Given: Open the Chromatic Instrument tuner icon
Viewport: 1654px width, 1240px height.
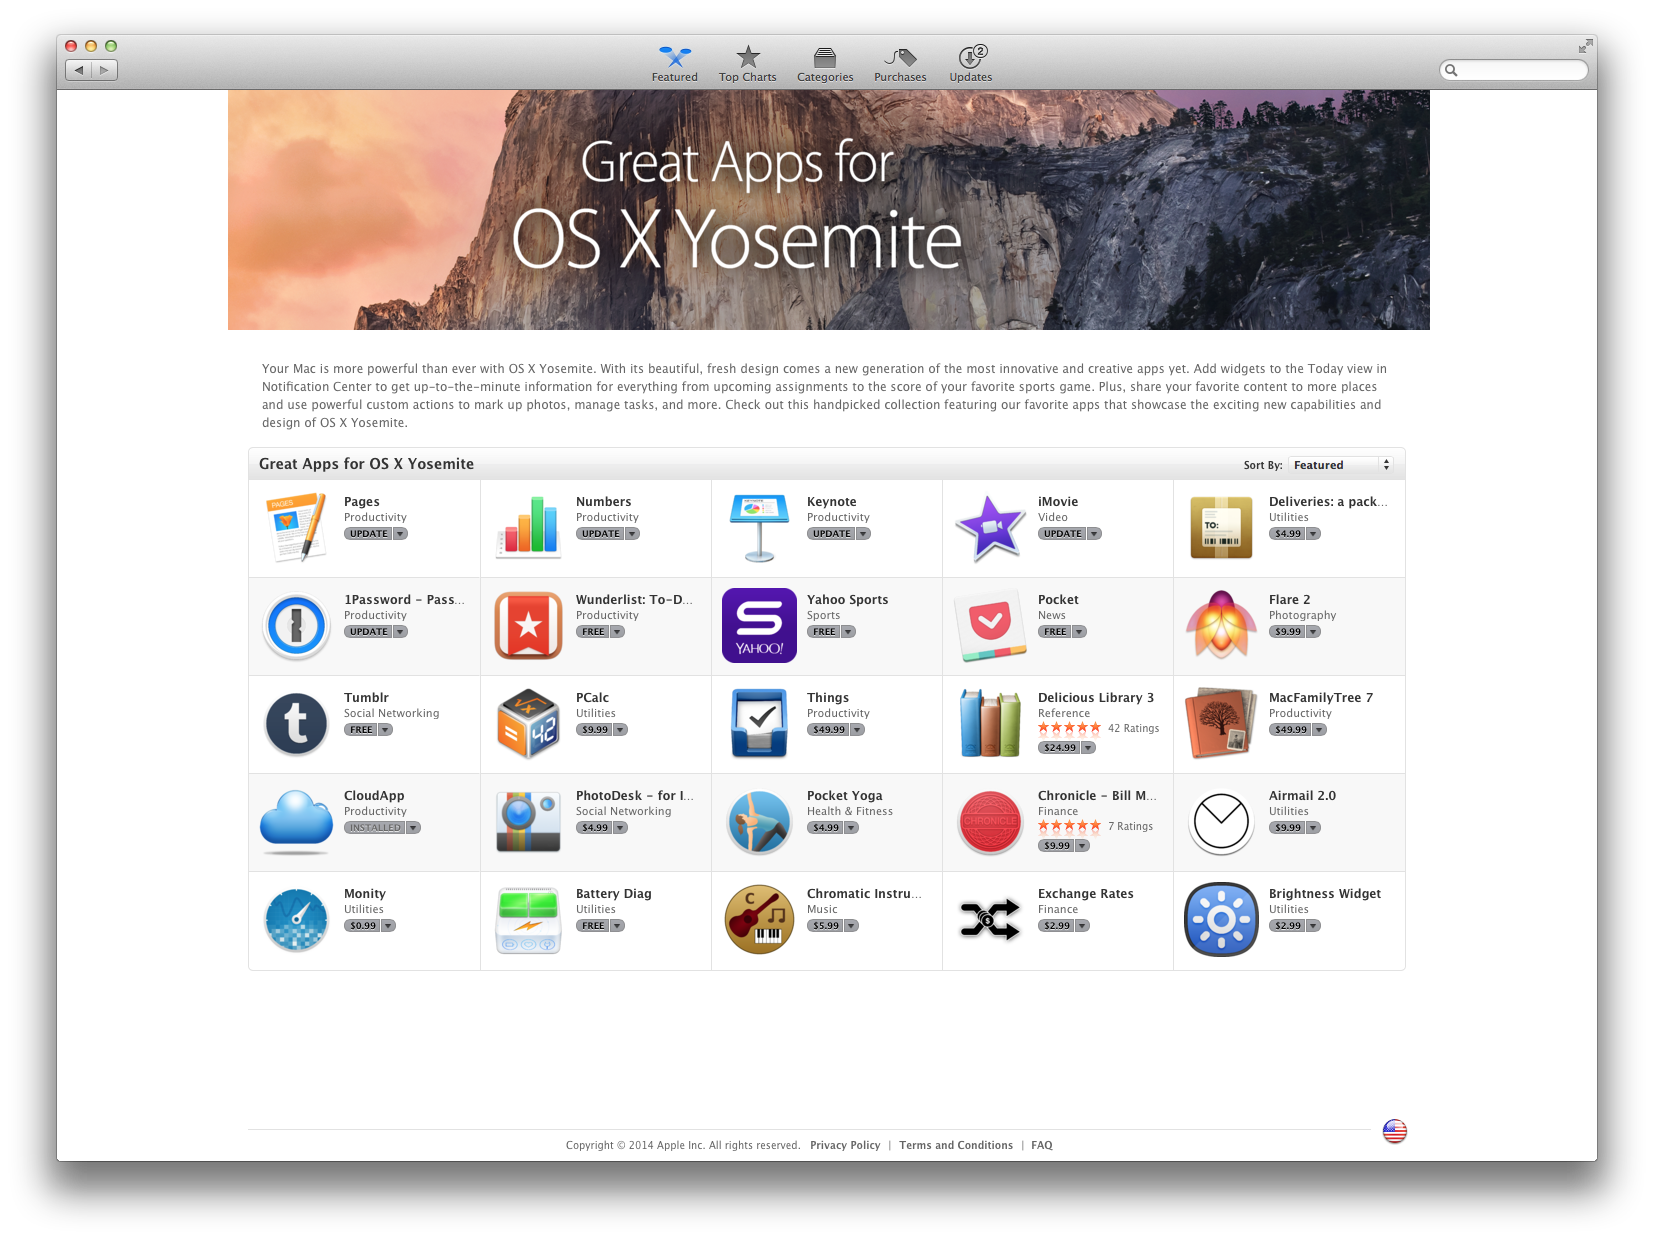Looking at the screenshot, I should pyautogui.click(x=759, y=919).
